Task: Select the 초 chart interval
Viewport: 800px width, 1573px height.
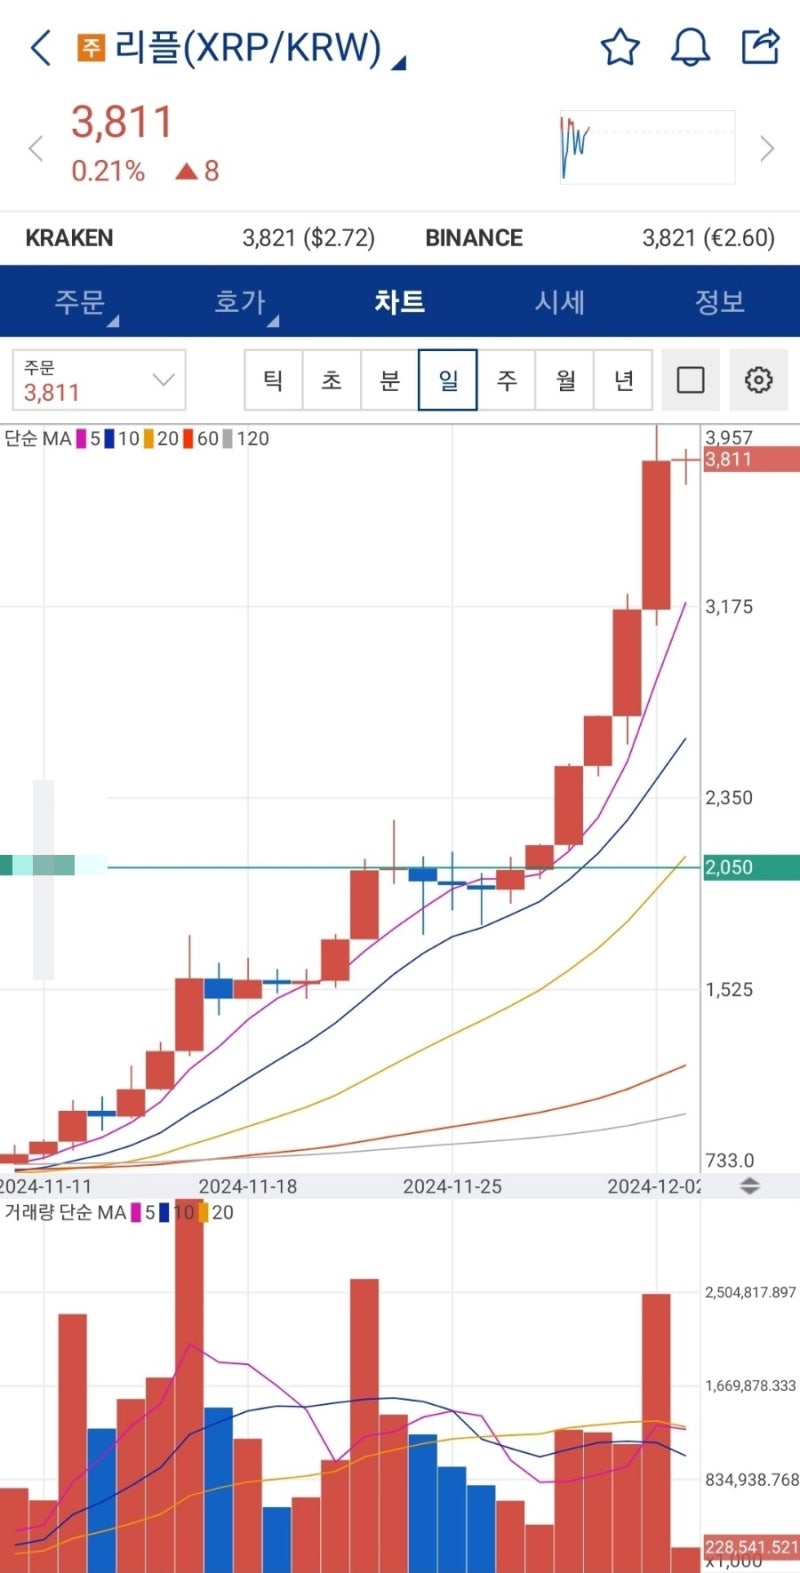Action: (x=331, y=380)
